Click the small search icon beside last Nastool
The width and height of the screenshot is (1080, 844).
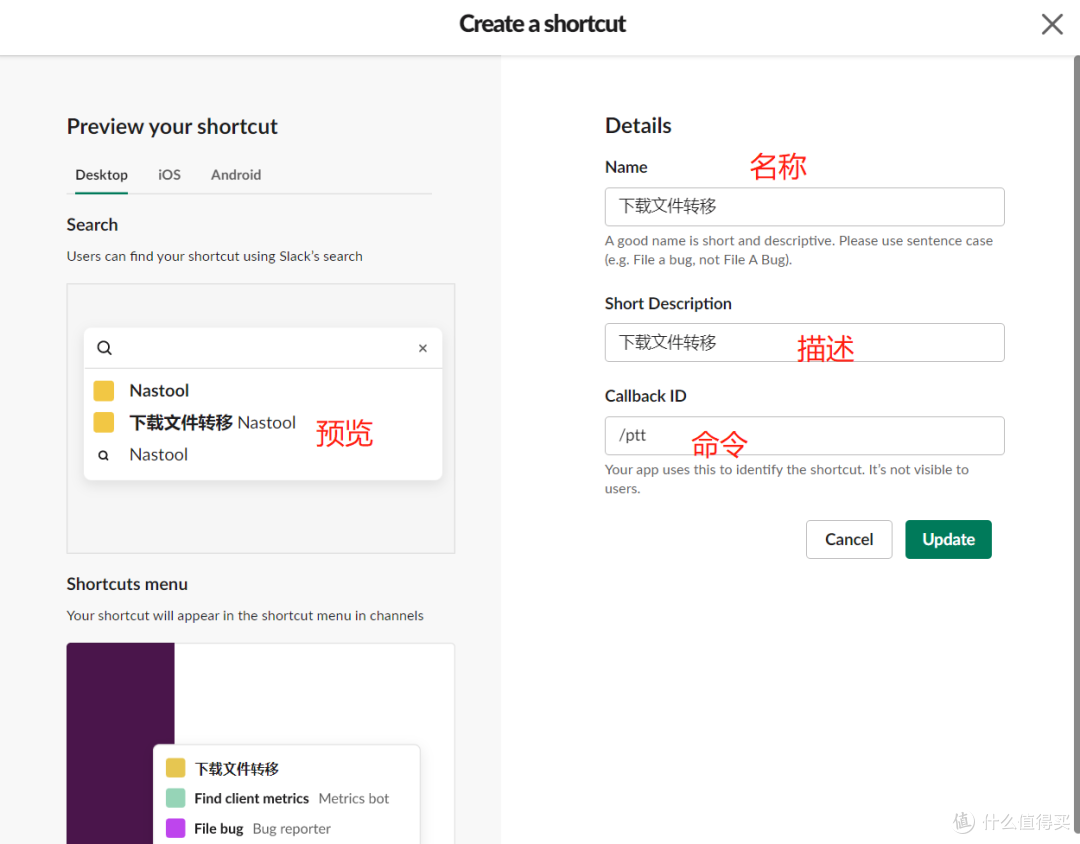click(x=104, y=455)
